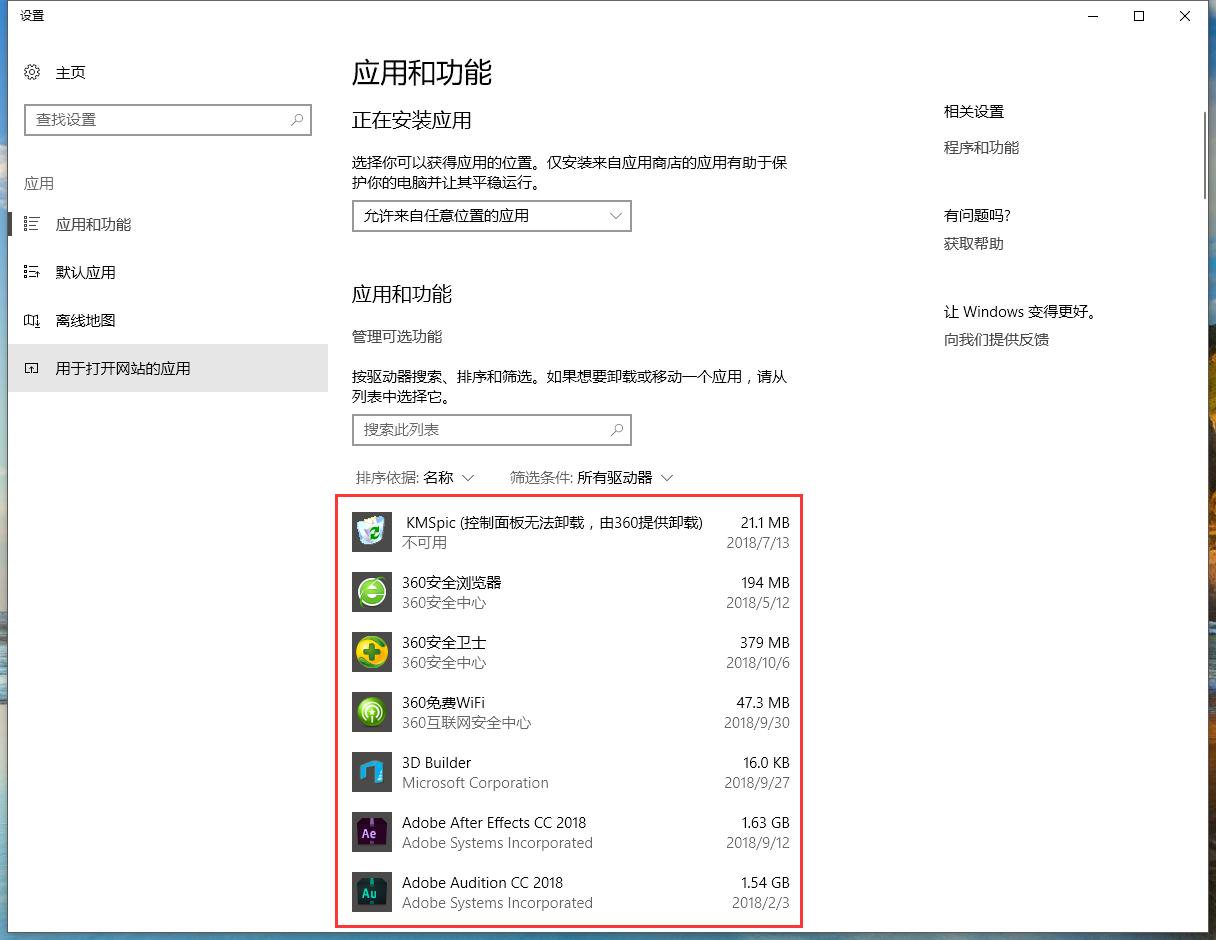Click the 3D Builder app icon

(x=371, y=772)
